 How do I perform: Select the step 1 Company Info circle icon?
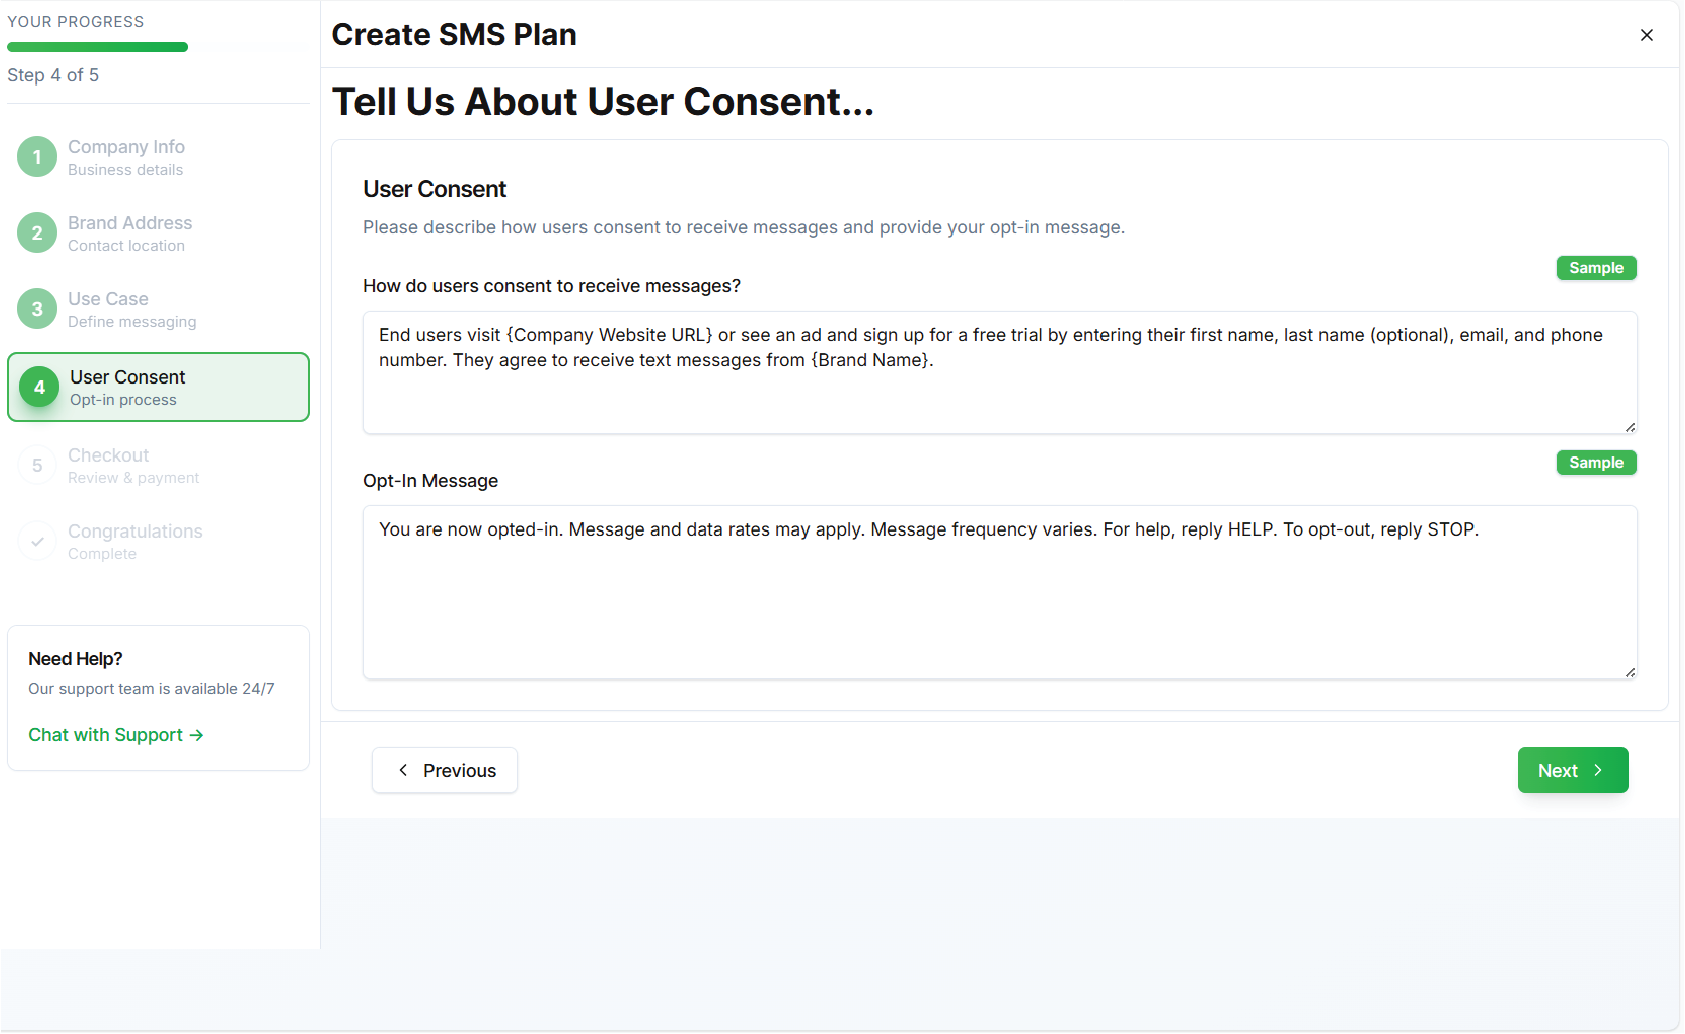37,156
